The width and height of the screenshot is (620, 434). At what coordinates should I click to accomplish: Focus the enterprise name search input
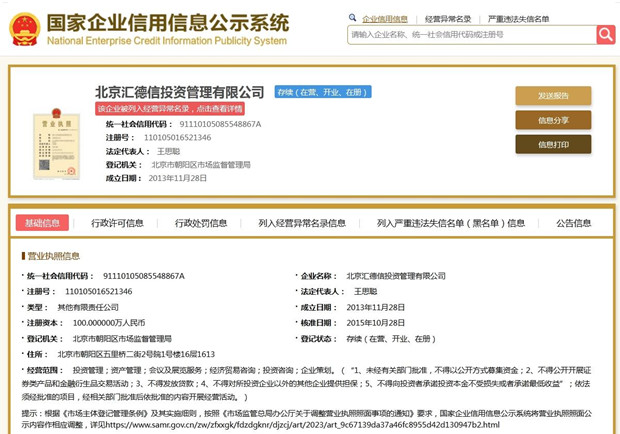tap(472, 35)
